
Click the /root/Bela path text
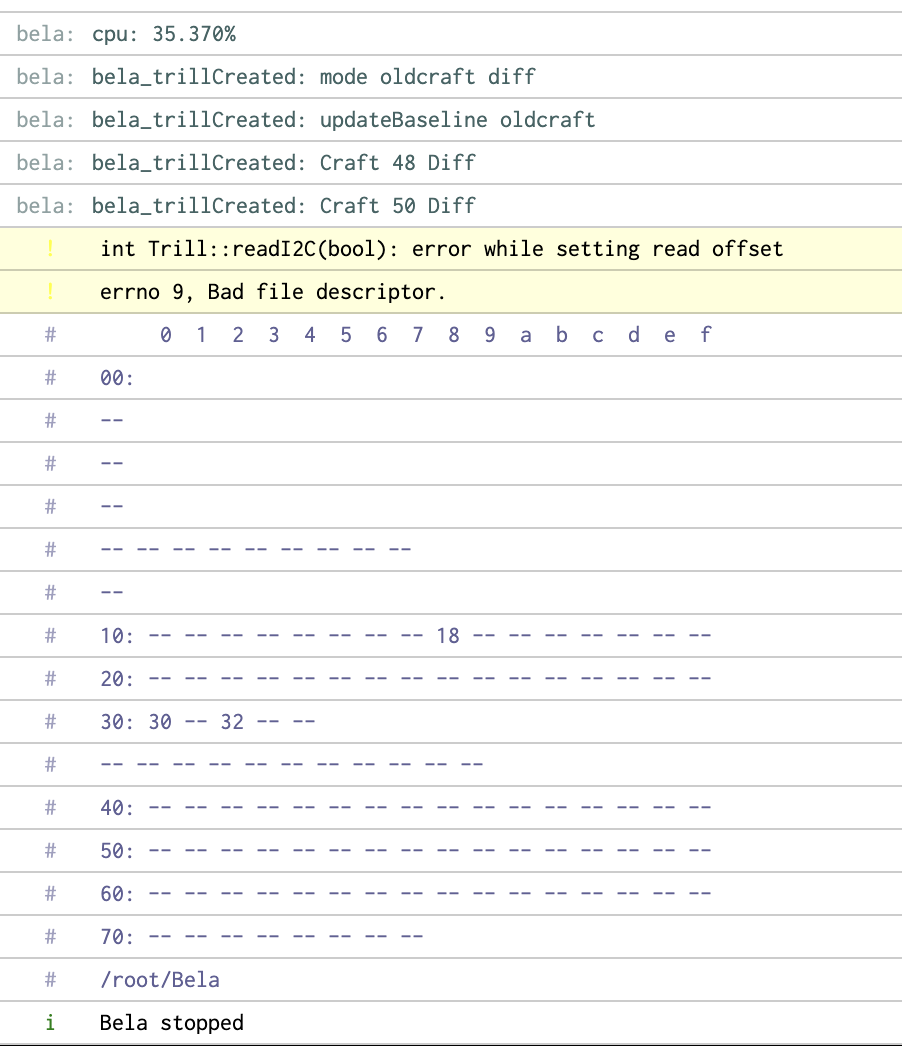(159, 979)
